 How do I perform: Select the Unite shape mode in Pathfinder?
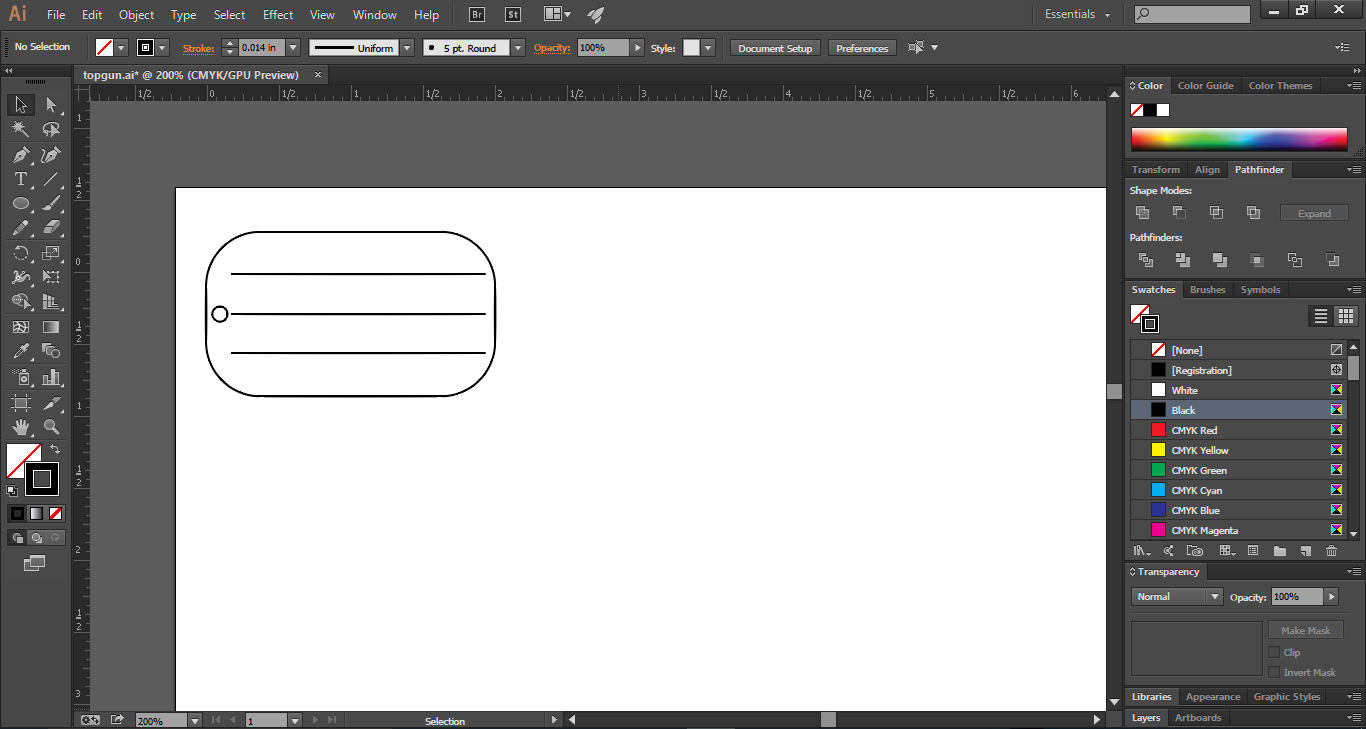pyautogui.click(x=1143, y=211)
